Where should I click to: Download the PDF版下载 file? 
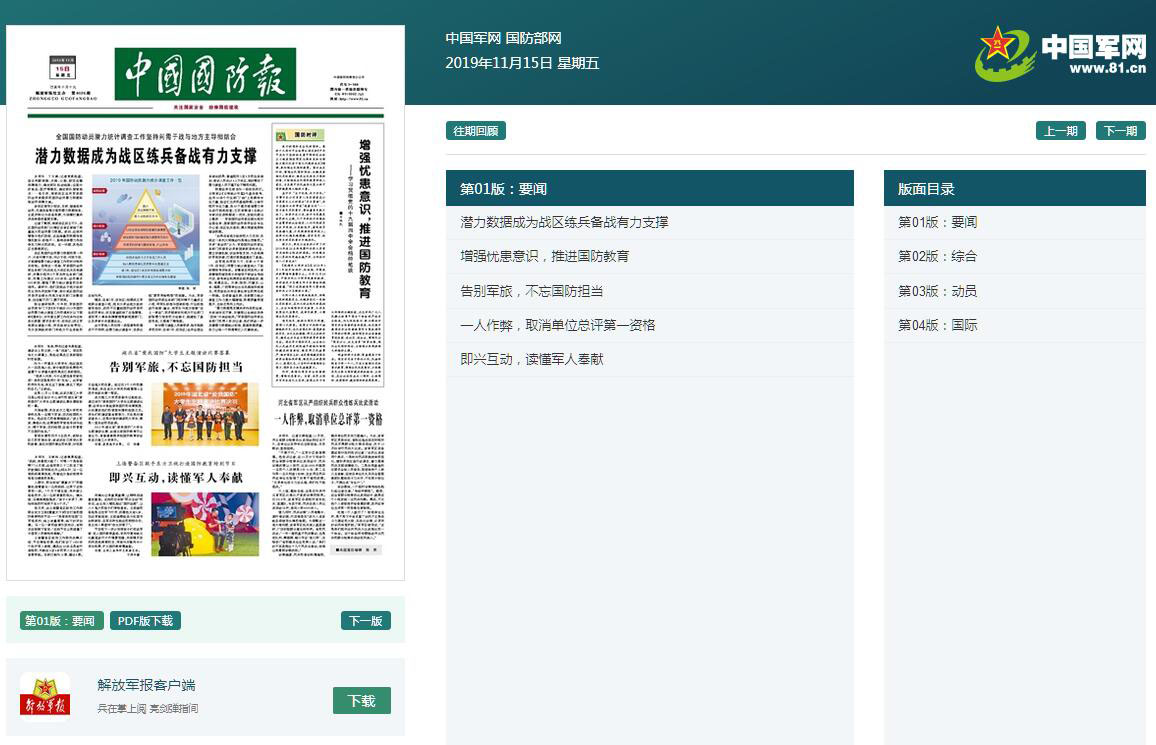click(145, 621)
